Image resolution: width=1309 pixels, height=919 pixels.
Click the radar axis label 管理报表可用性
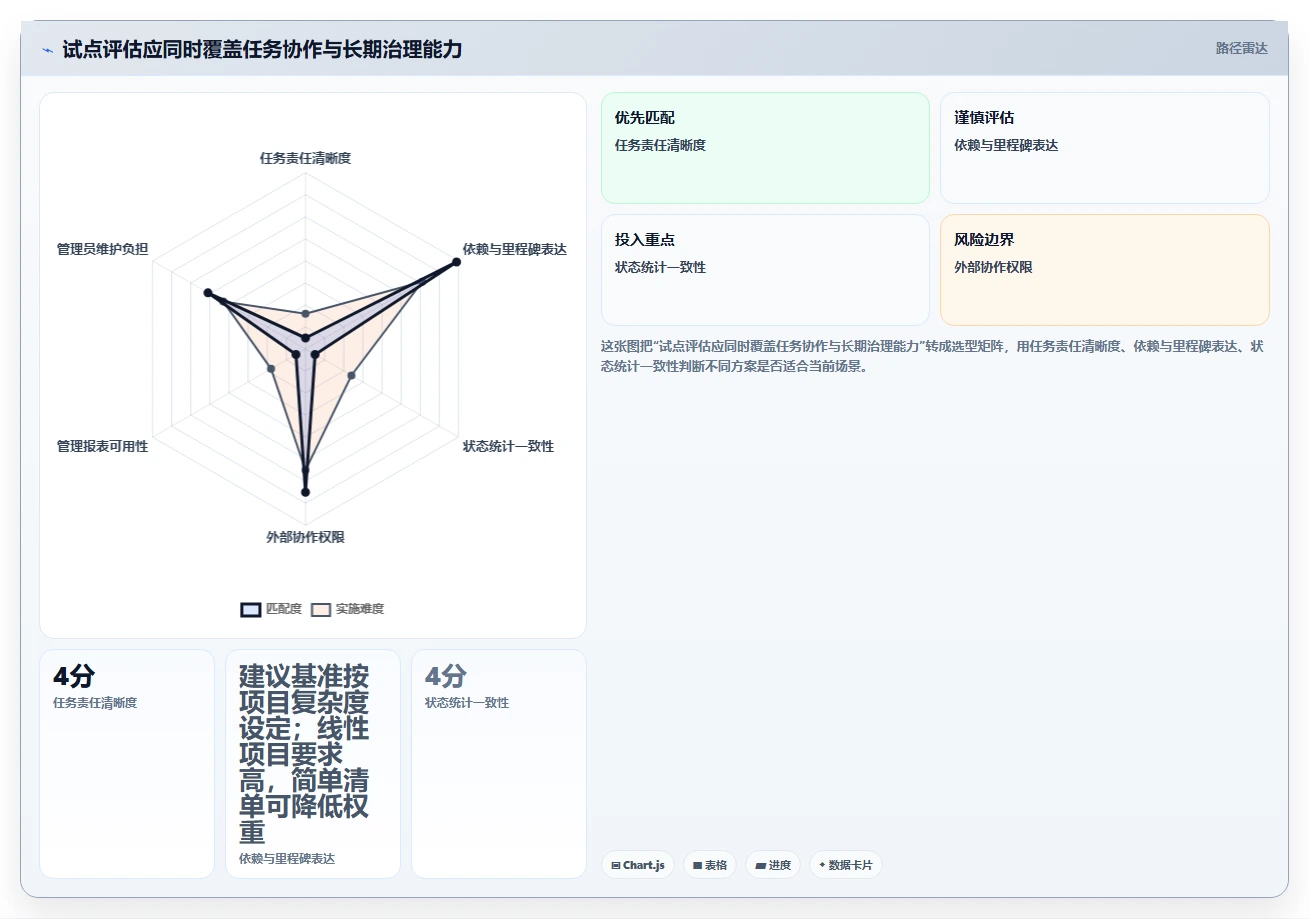(102, 446)
